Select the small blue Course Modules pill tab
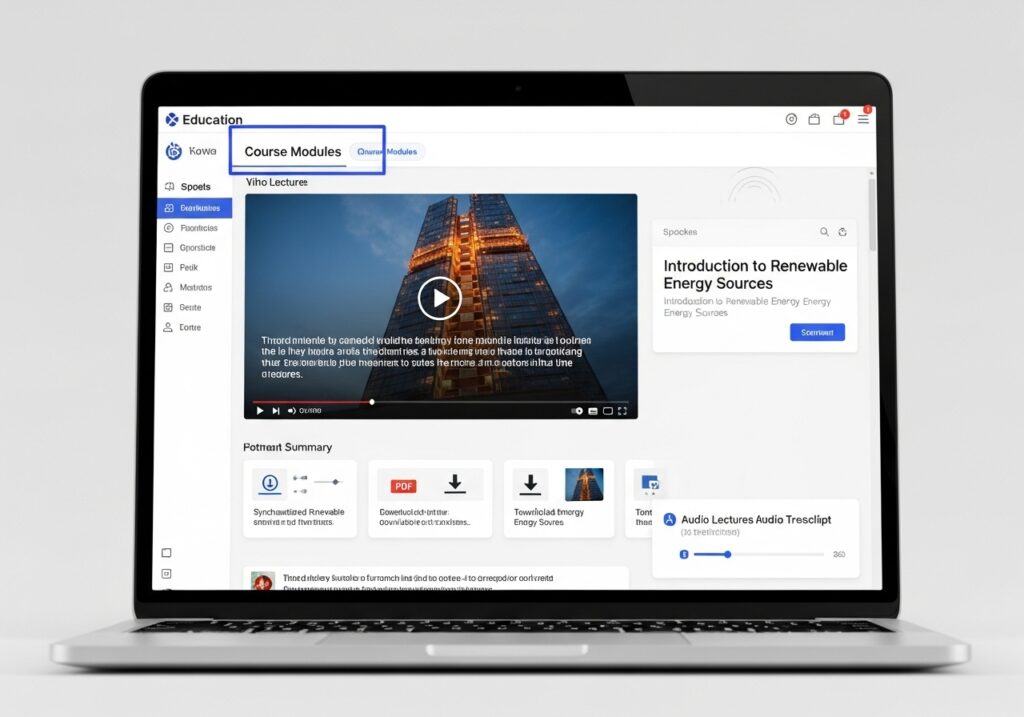The height and width of the screenshot is (717, 1024). click(388, 151)
